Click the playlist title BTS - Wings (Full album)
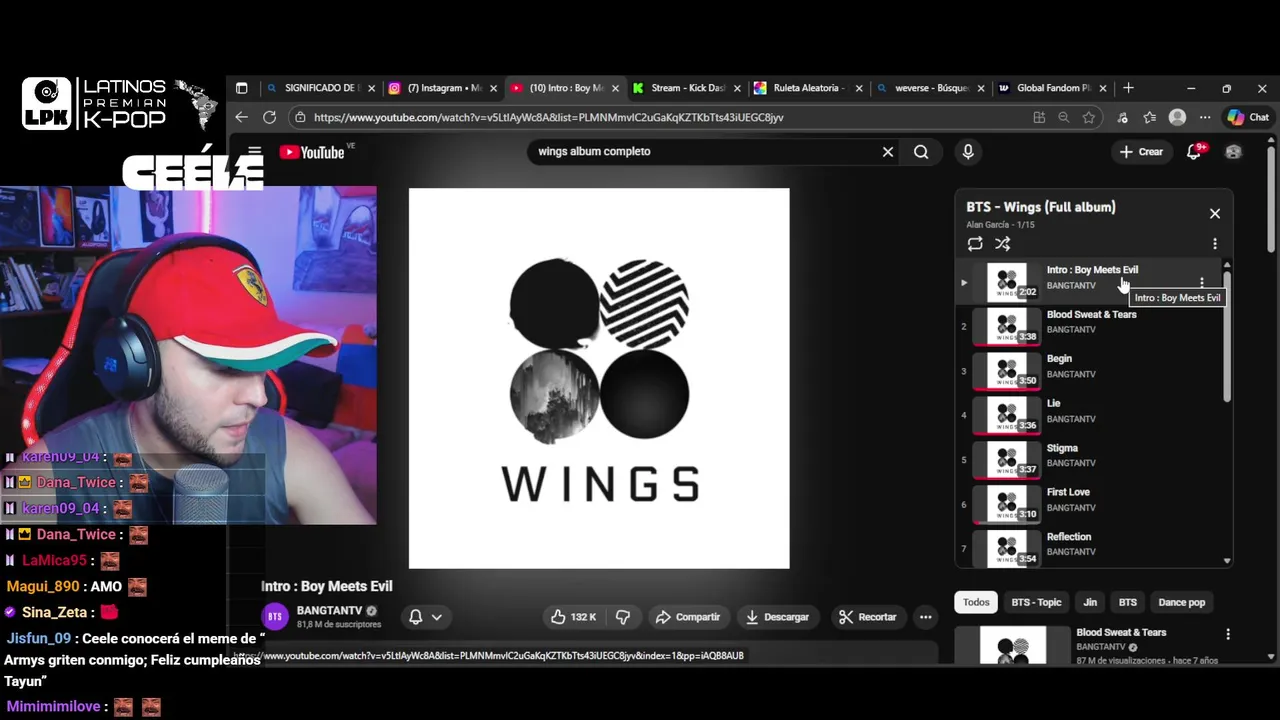Screen dimensions: 1280x720 pos(1040,207)
